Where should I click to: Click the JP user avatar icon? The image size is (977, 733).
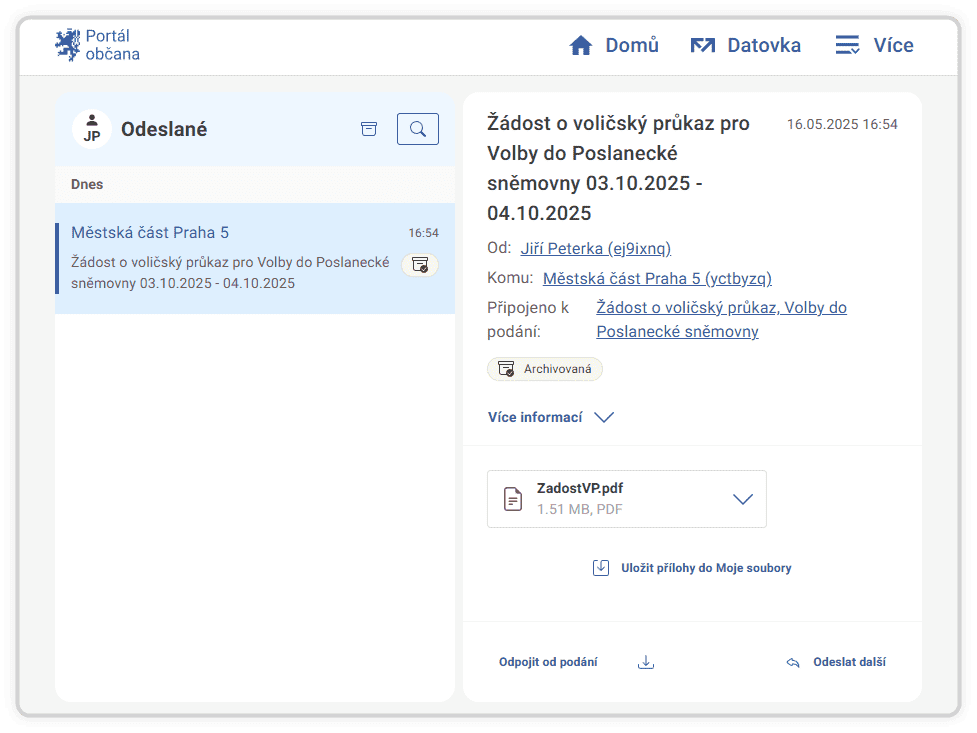(92, 129)
